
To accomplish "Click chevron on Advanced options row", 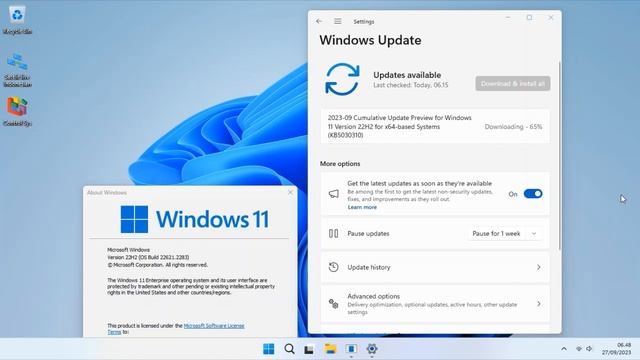I will click(x=539, y=304).
